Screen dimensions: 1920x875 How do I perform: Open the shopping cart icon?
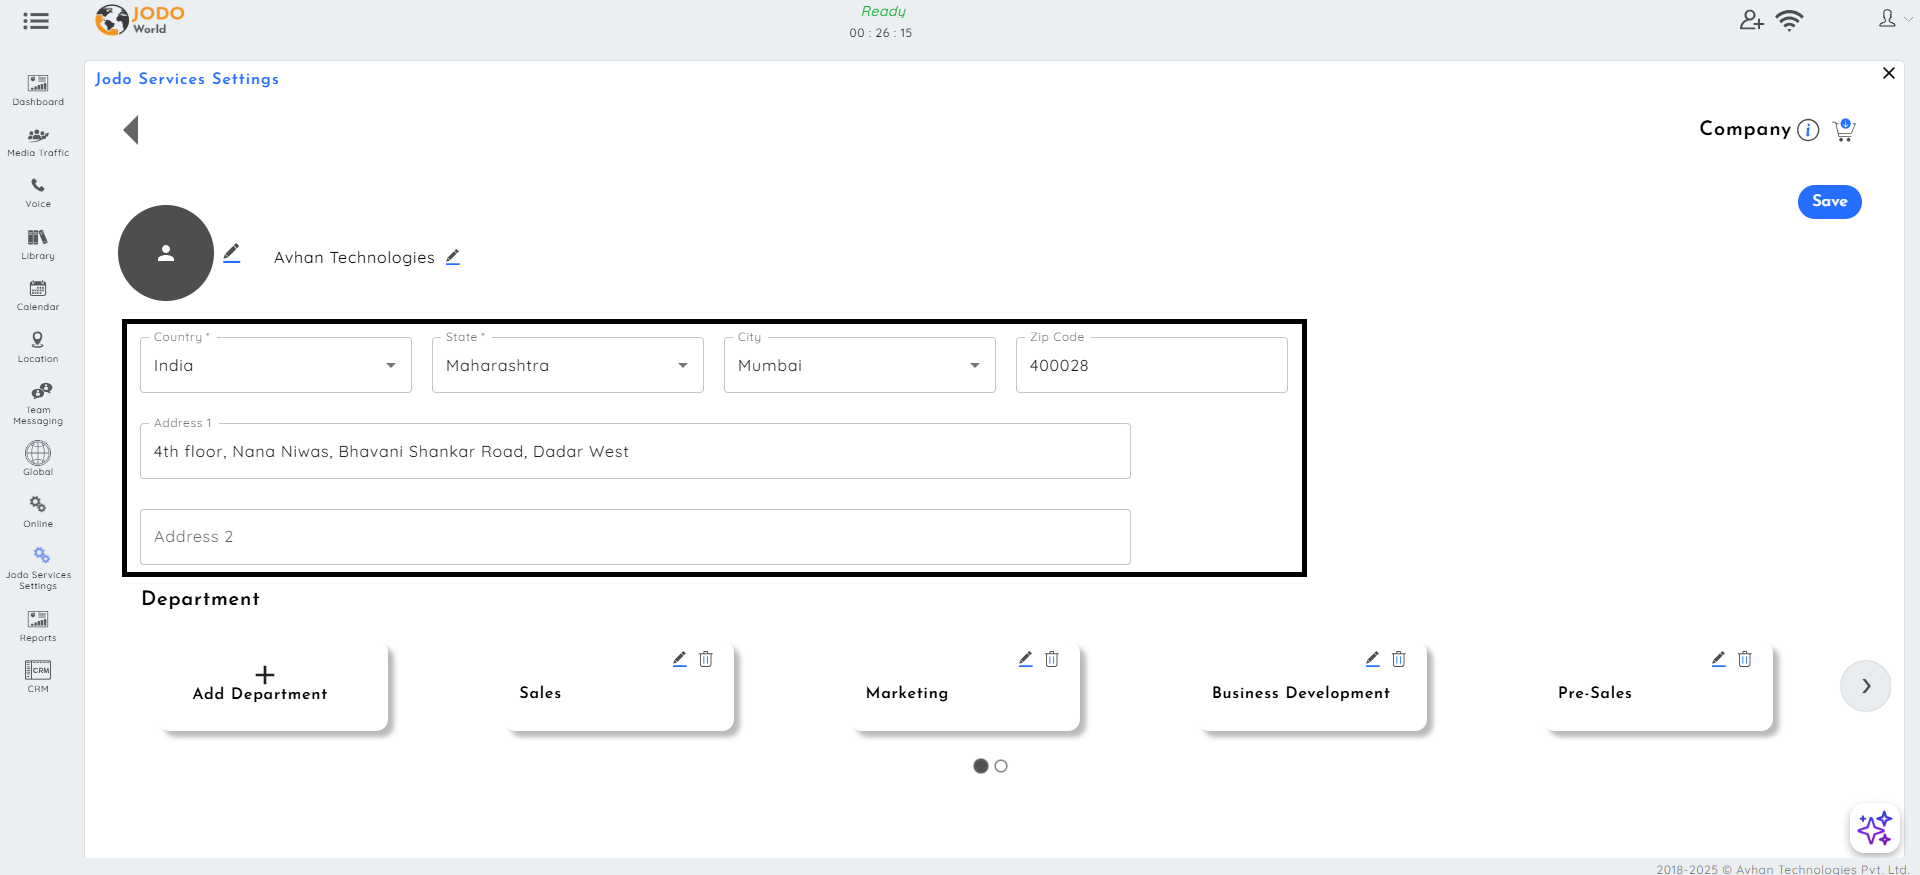[x=1844, y=130]
